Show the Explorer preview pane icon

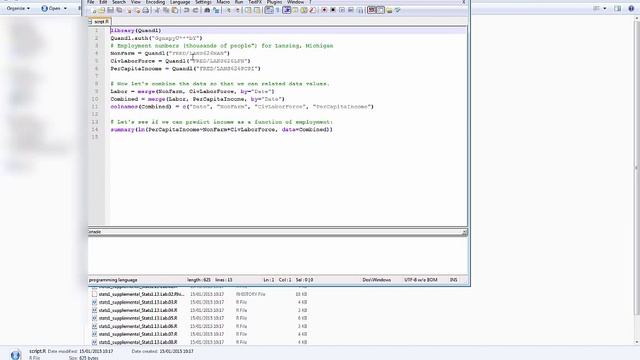click(618, 9)
